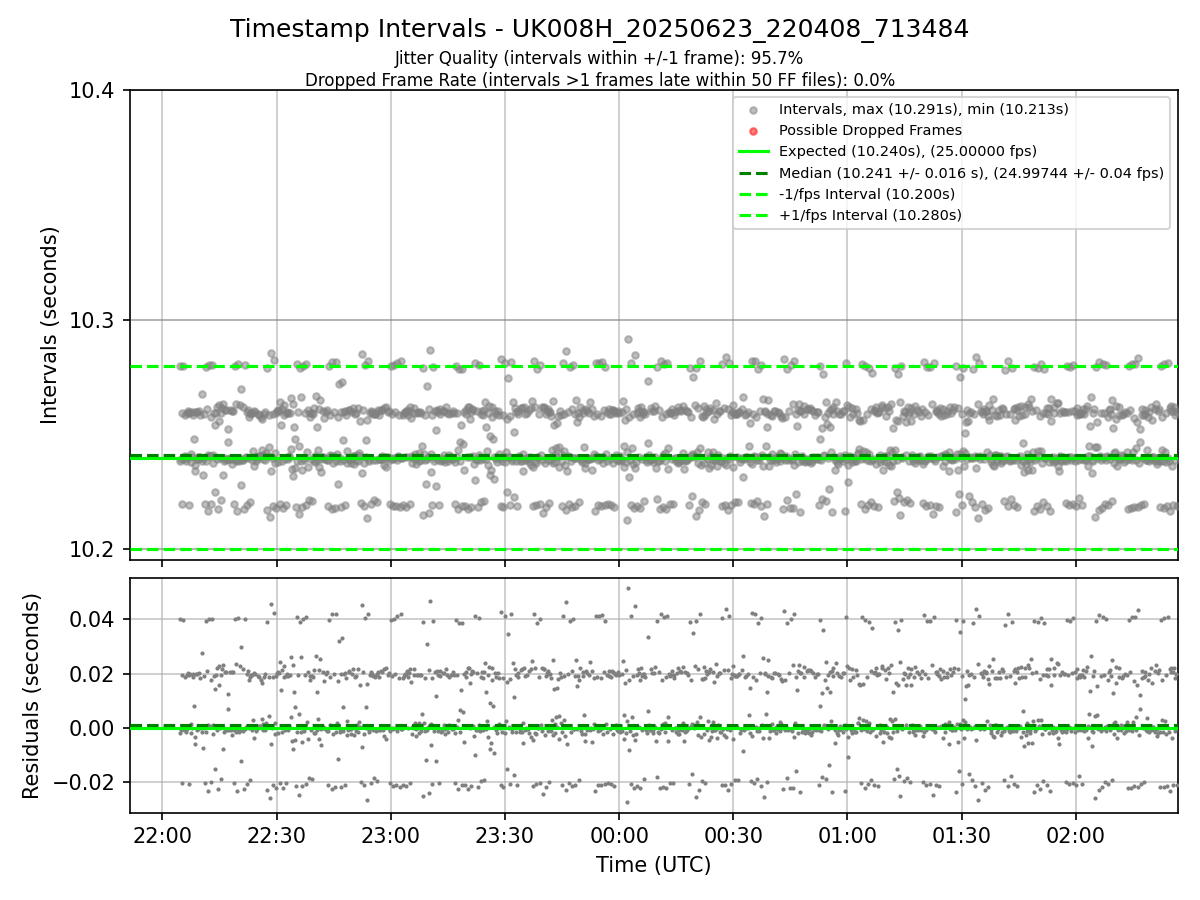1200x900 pixels.
Task: Click the -0.02 residuals tick label
Action: point(85,782)
